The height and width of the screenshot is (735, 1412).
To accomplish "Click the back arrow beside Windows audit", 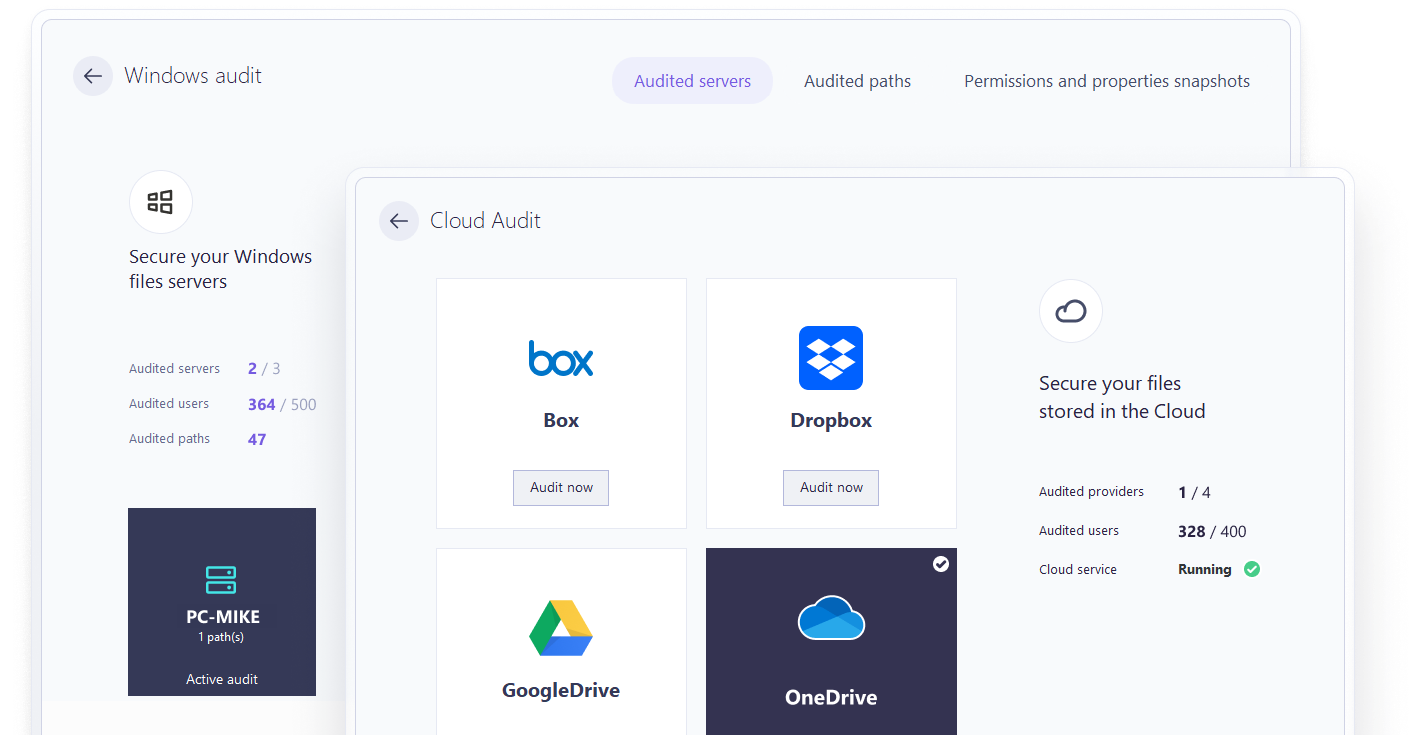I will (x=93, y=76).
